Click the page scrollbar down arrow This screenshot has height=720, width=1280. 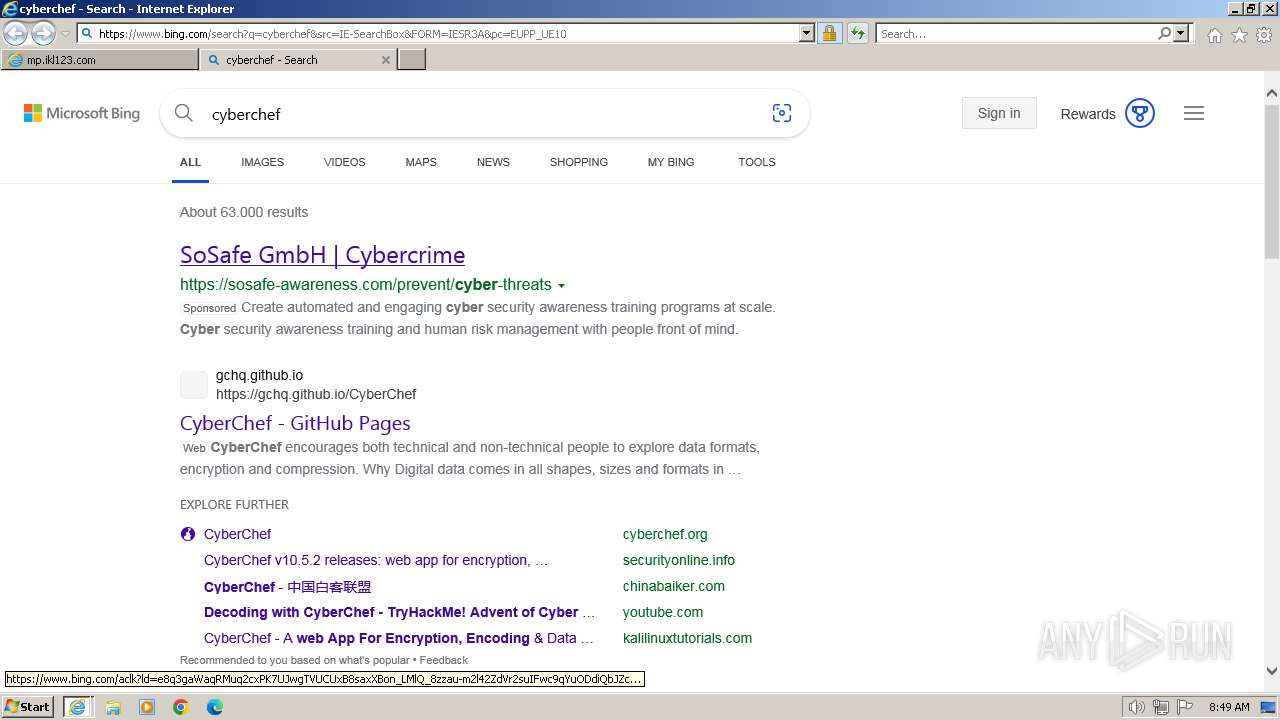point(1272,672)
